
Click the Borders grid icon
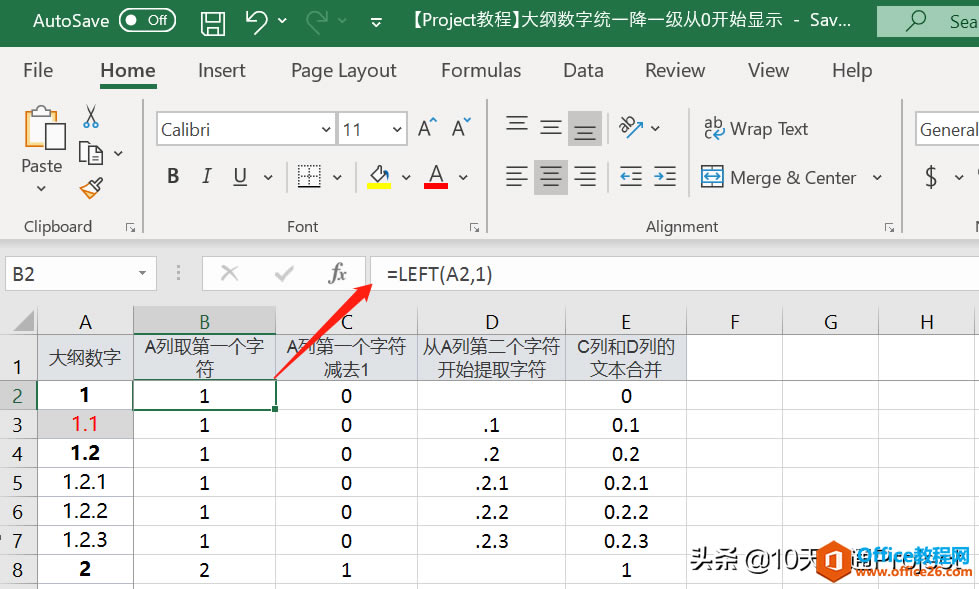(309, 177)
